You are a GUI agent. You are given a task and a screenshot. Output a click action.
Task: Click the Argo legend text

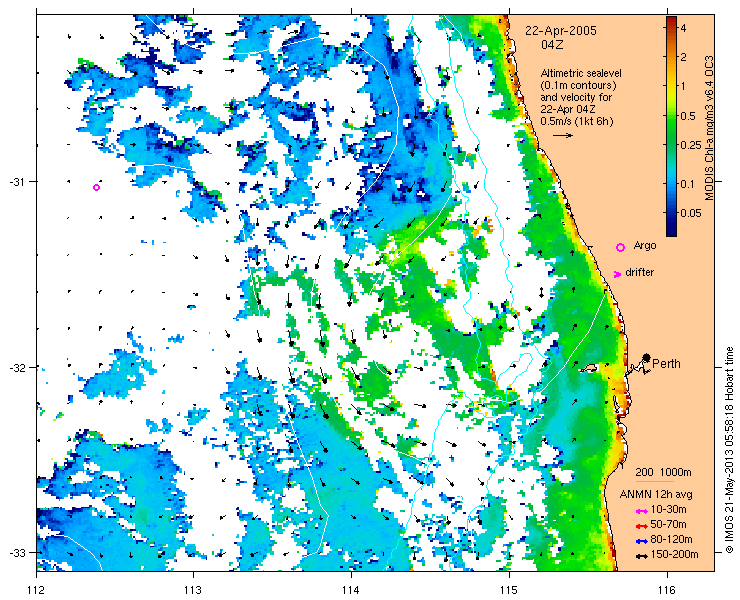[x=645, y=246]
